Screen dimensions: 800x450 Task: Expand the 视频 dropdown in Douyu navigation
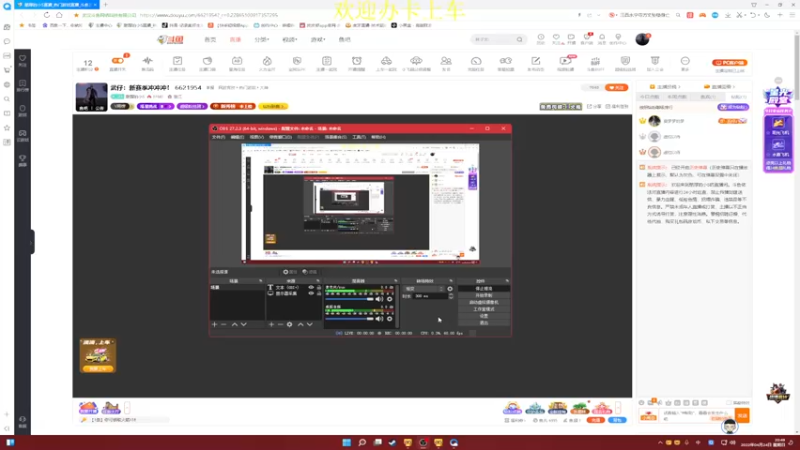289,39
